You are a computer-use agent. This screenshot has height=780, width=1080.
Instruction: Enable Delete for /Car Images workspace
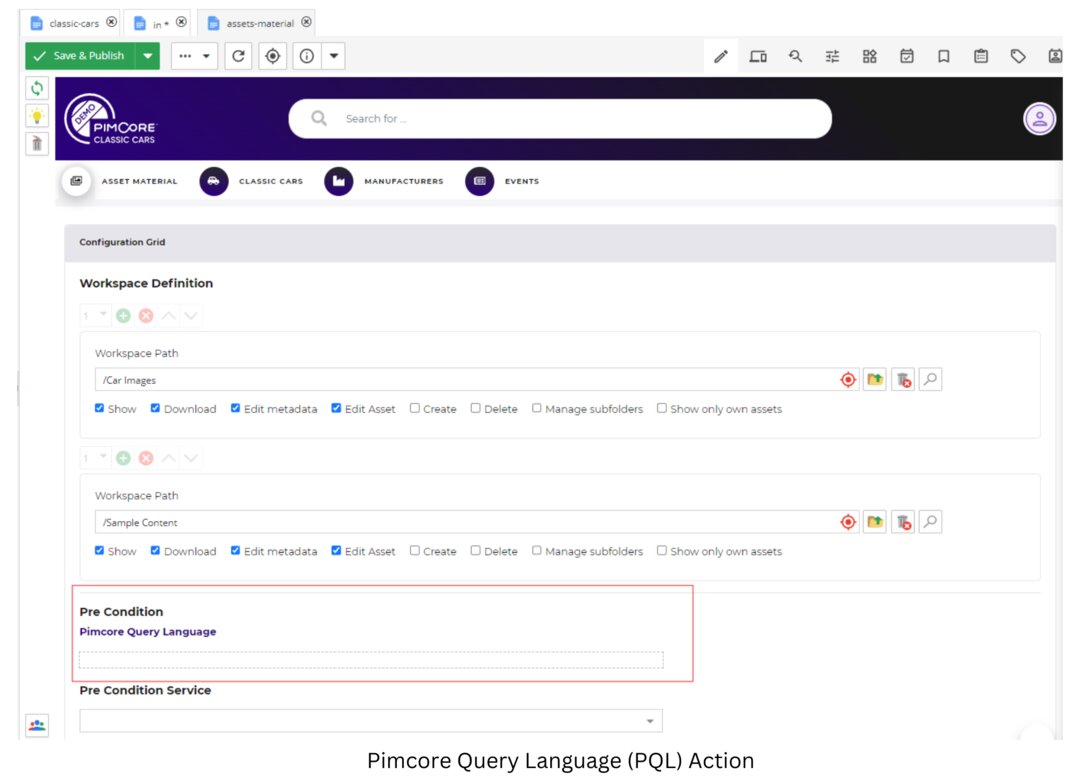[475, 408]
